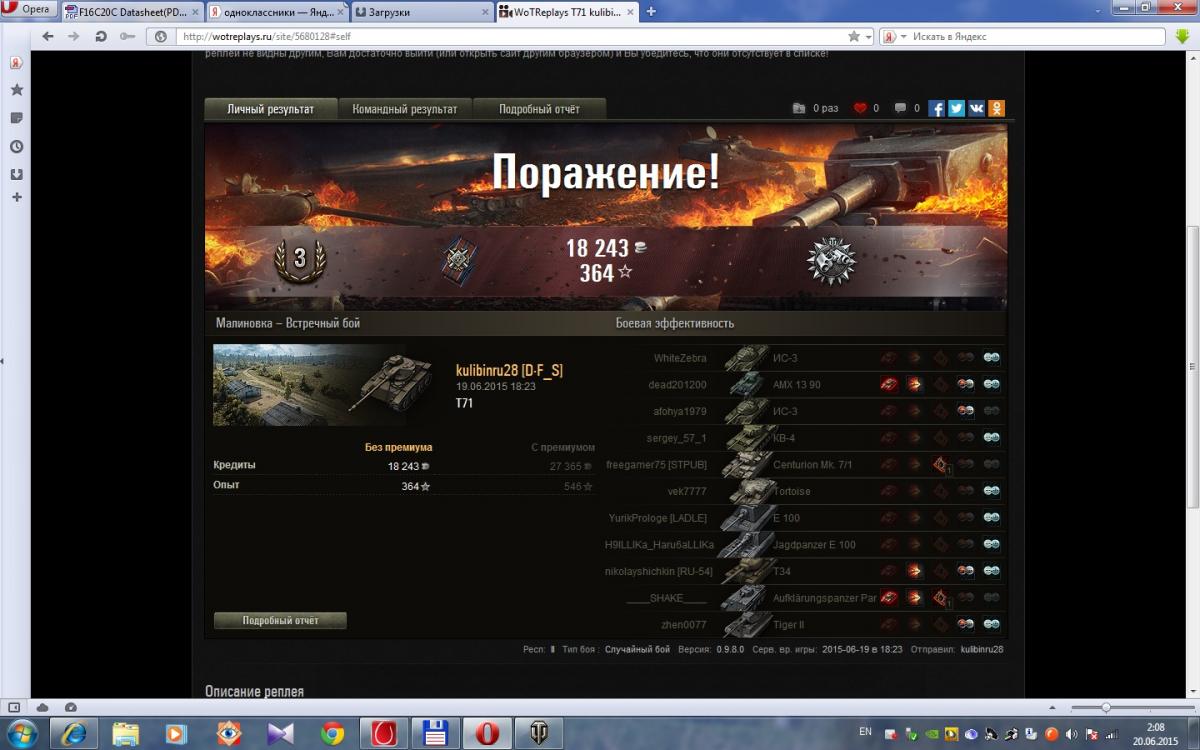Viewport: 1200px width, 750px height.
Task: Click sender name kulibinru28 in footer
Action: point(981,649)
